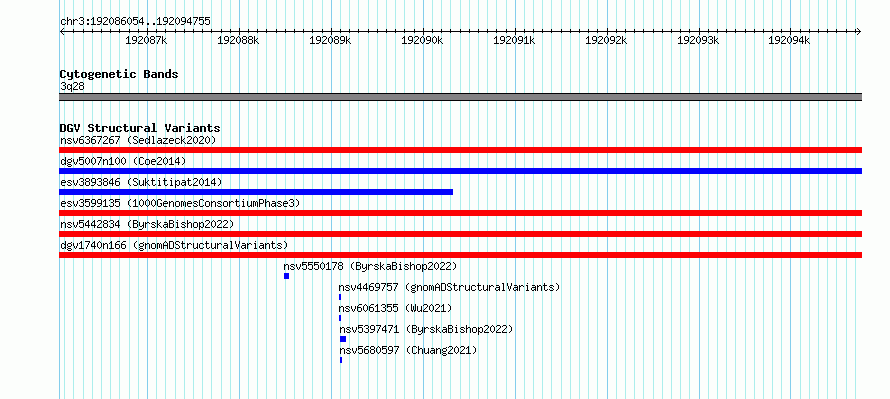
Task: Select the red bar beneath esv3599135
Action: pos(460,213)
